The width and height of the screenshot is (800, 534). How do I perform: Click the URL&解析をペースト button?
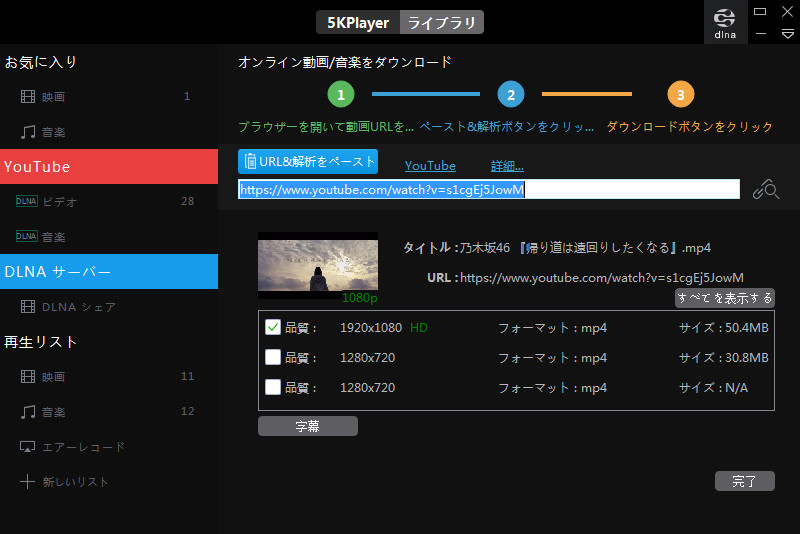(x=308, y=162)
